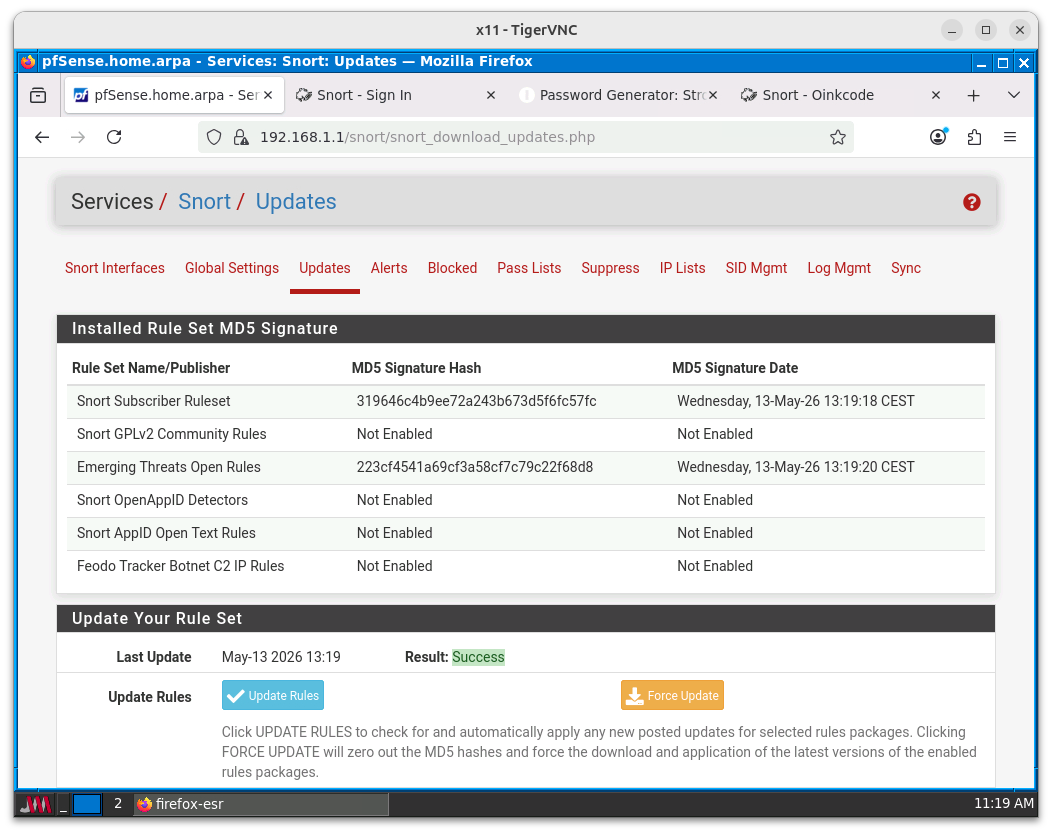Go back with the browser back arrow
Screen dimensions: 1052x834
coord(42,138)
